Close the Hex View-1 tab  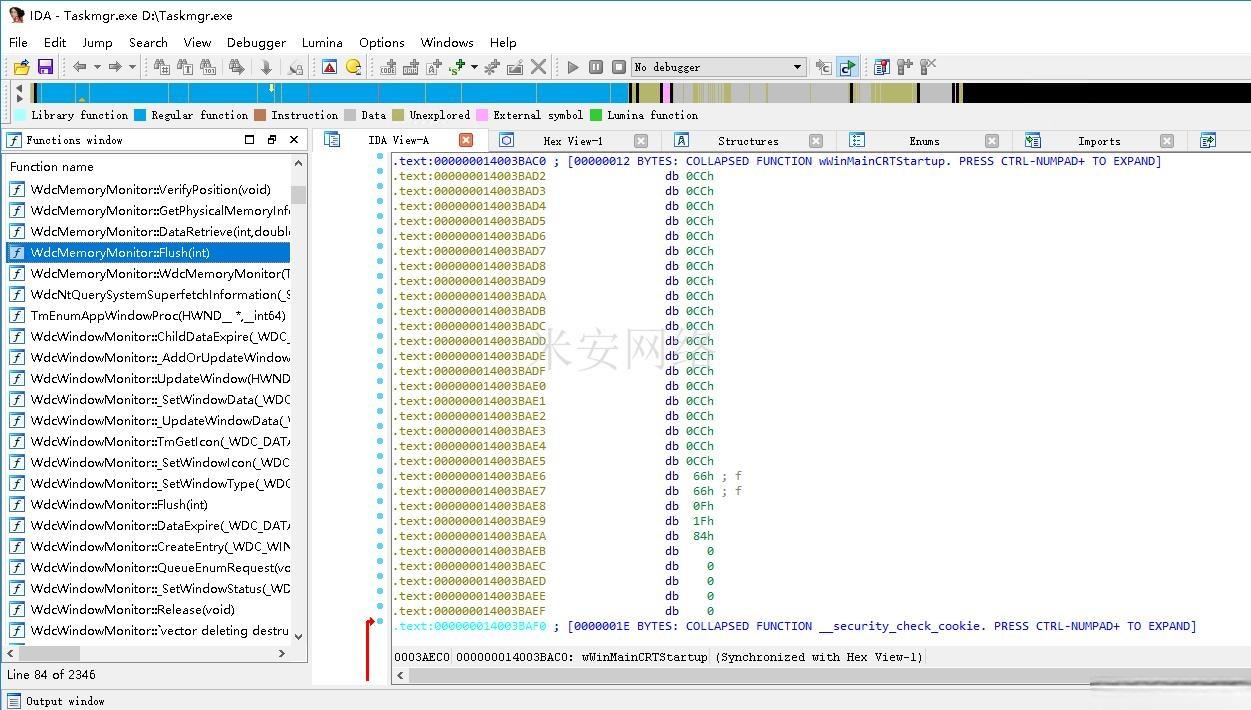641,141
